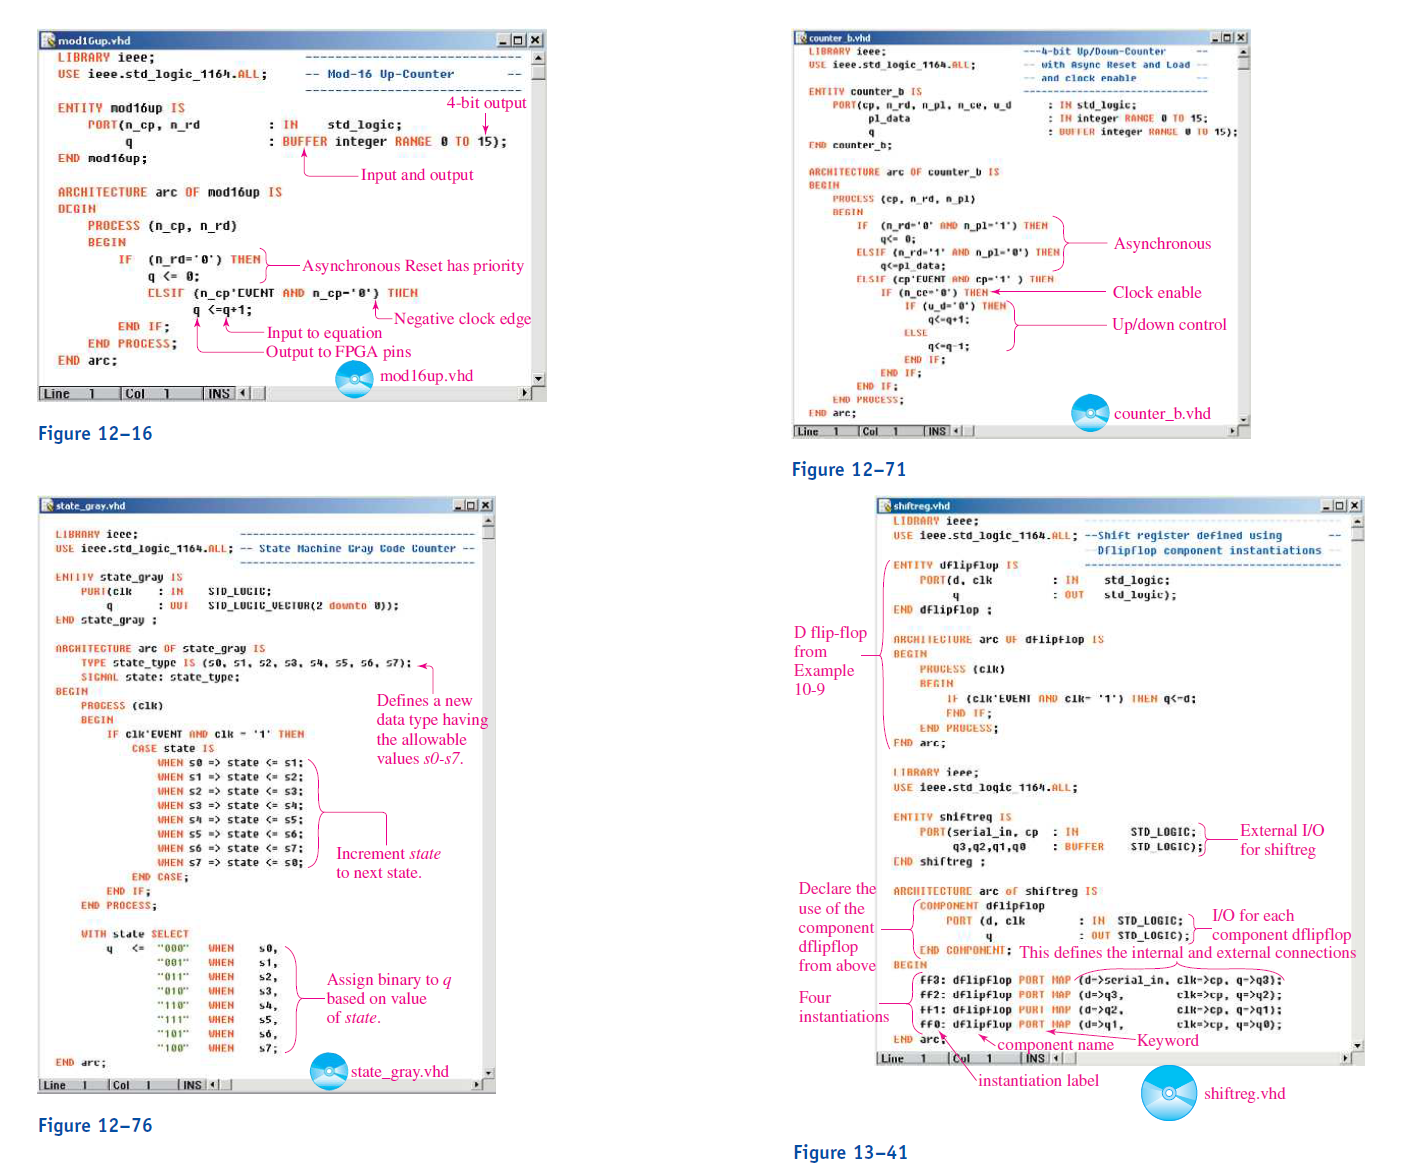The width and height of the screenshot is (1422, 1169).
Task: Click the 'ARCHITECTURE arc OF mod16up IS' line
Action: (170, 192)
